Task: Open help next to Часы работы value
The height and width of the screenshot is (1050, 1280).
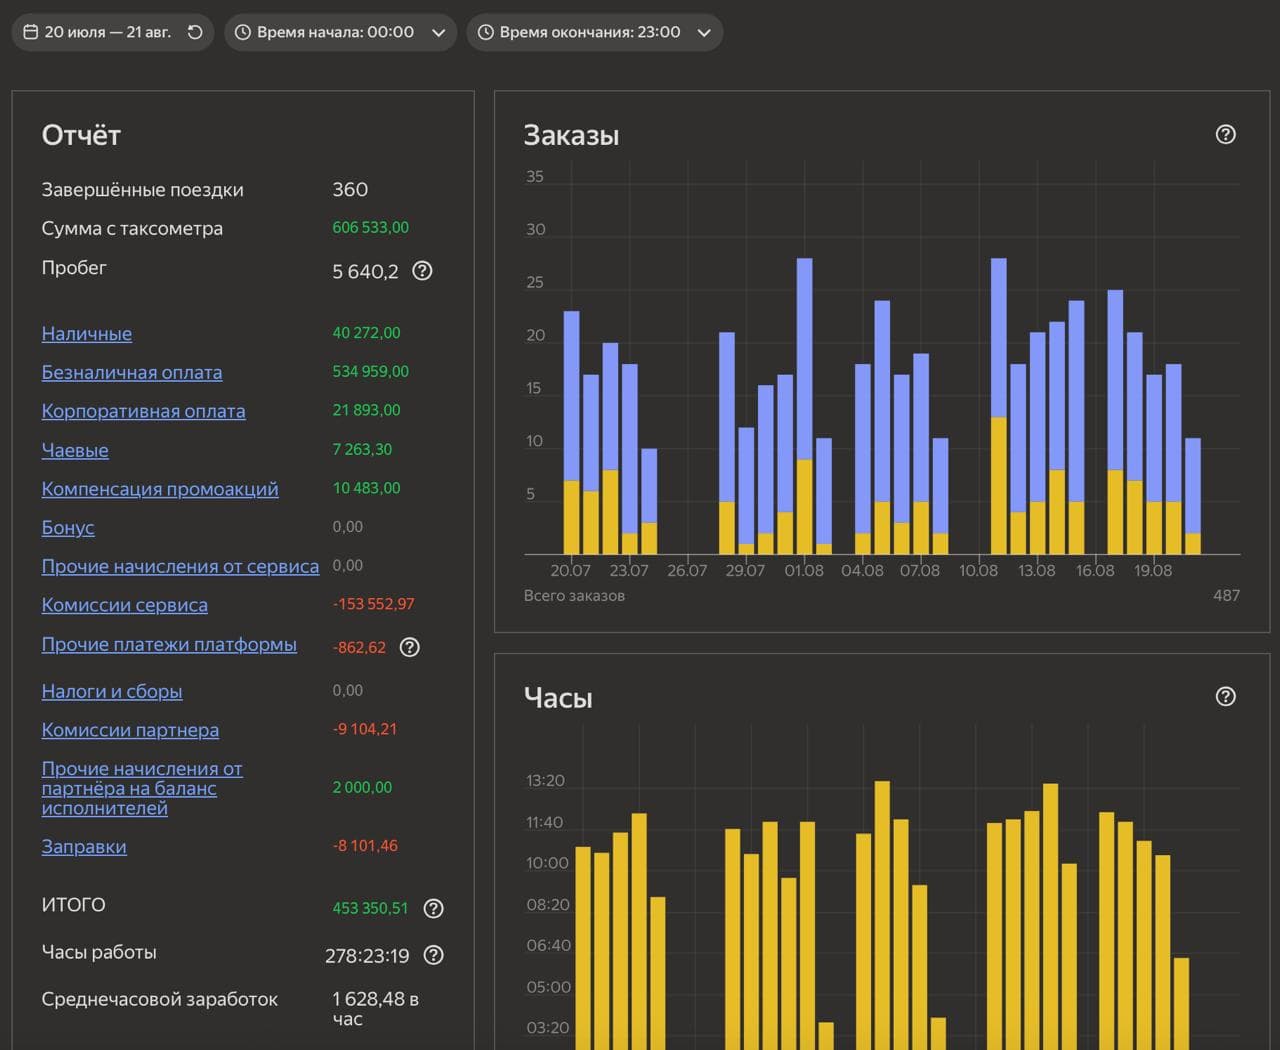Action: point(433,955)
